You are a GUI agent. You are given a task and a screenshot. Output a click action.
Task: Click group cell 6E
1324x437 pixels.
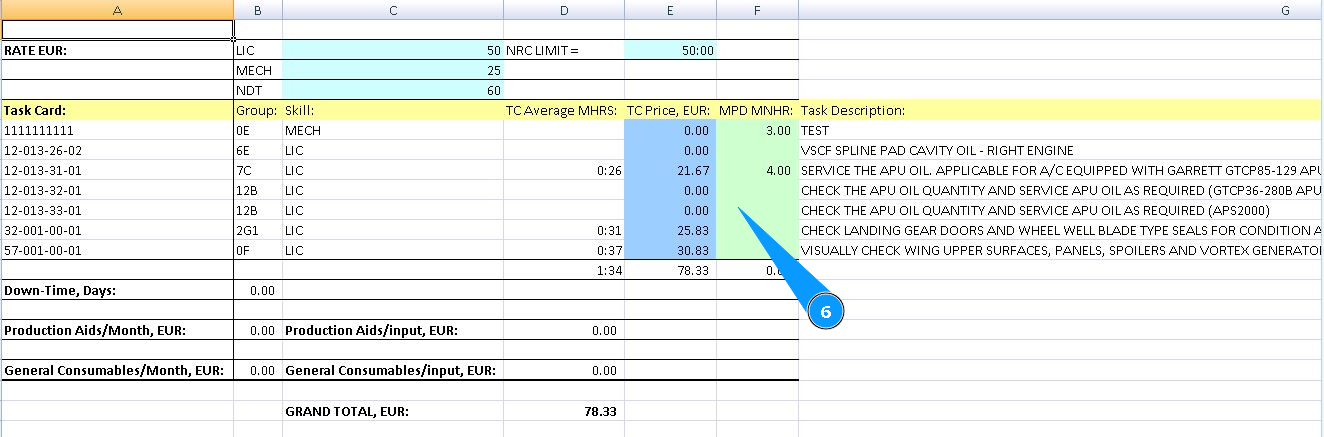[258, 150]
